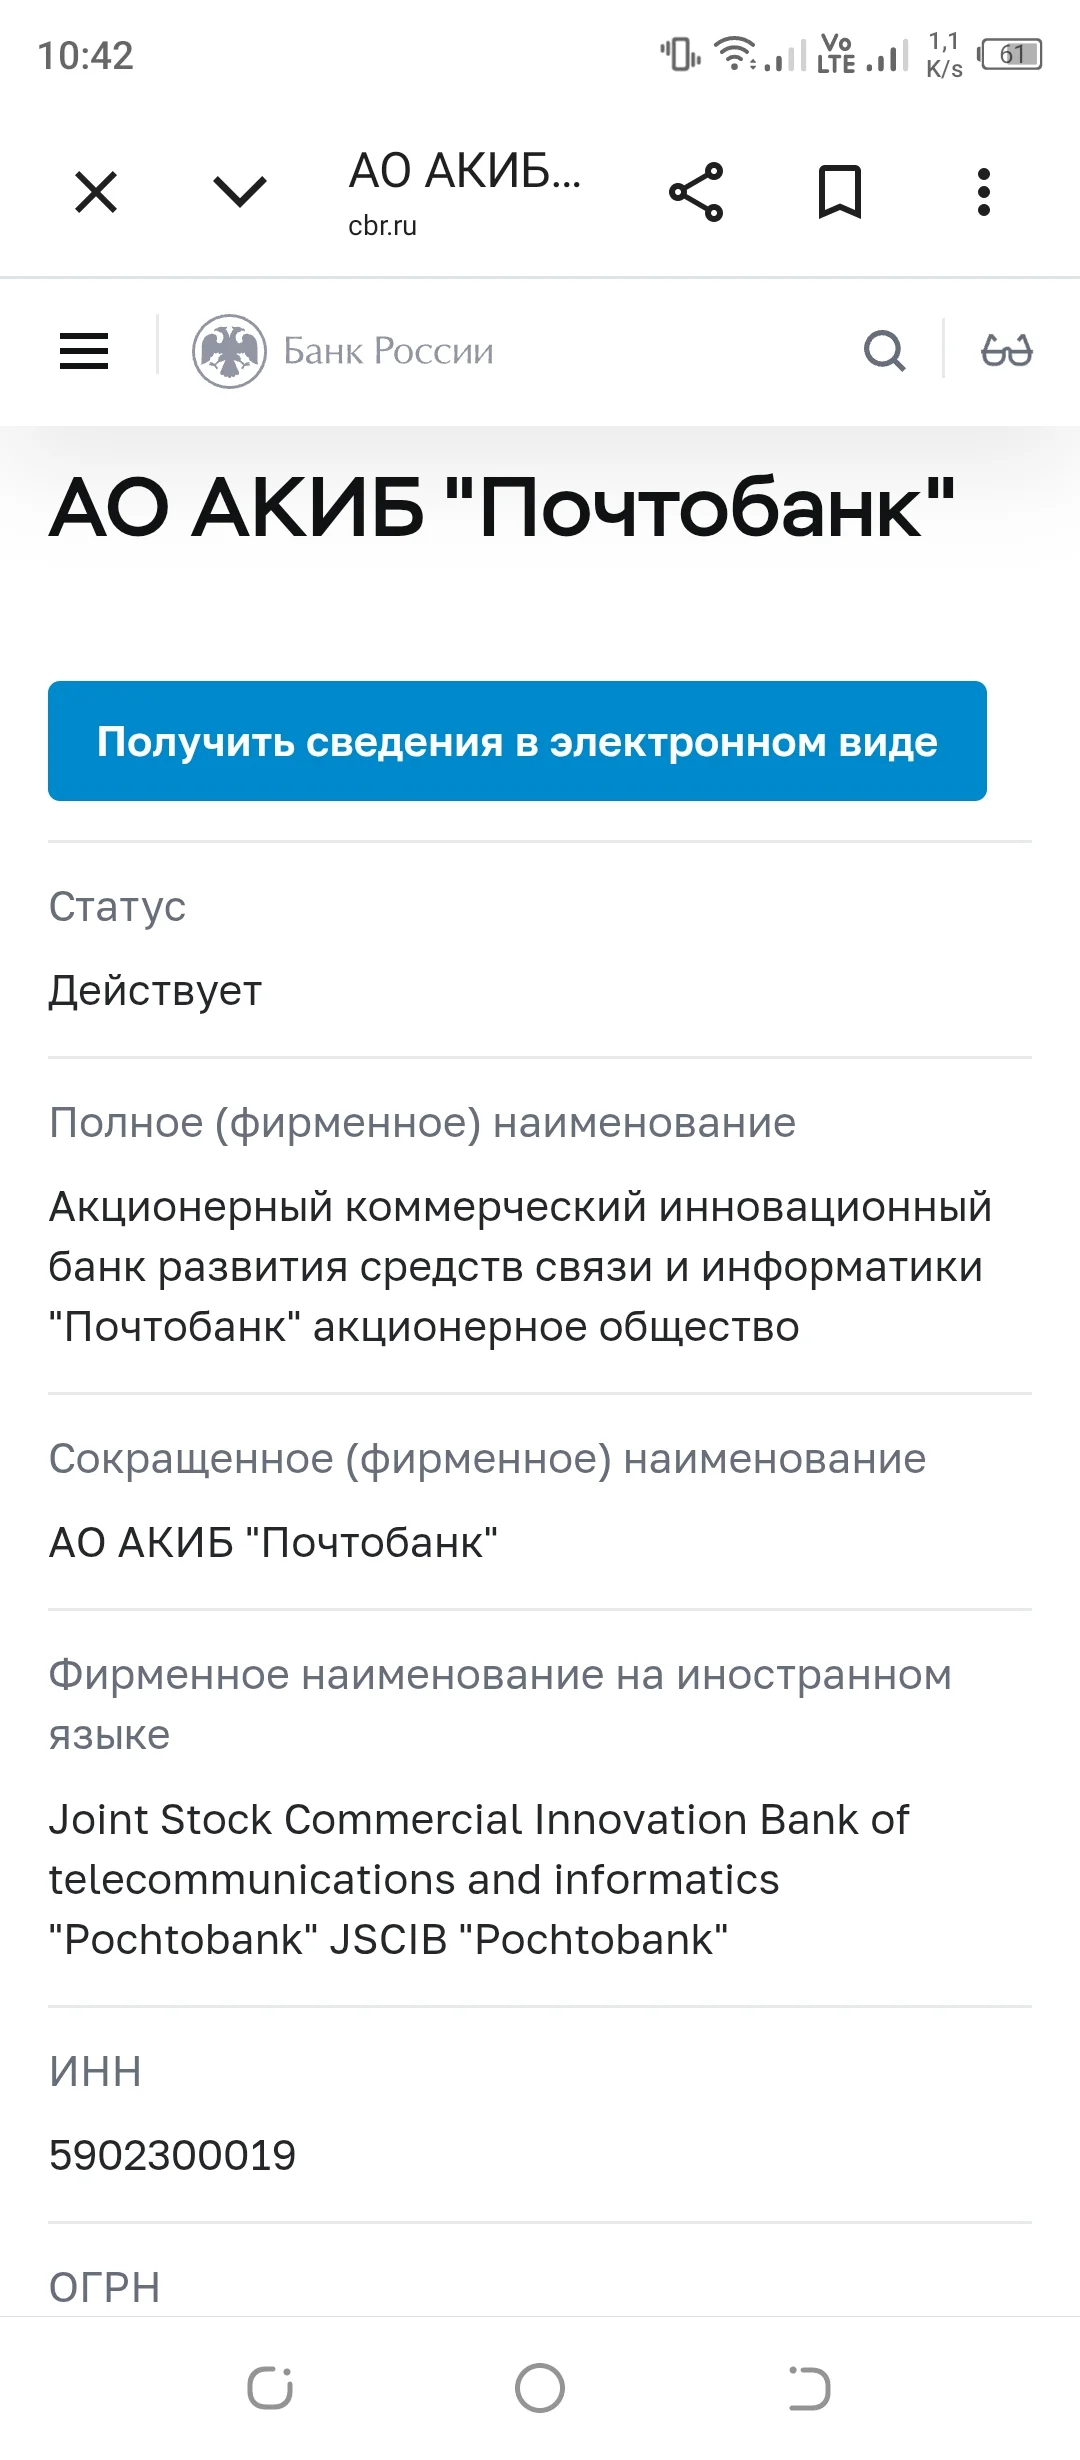Tap the "Действует" status value

[x=155, y=991]
